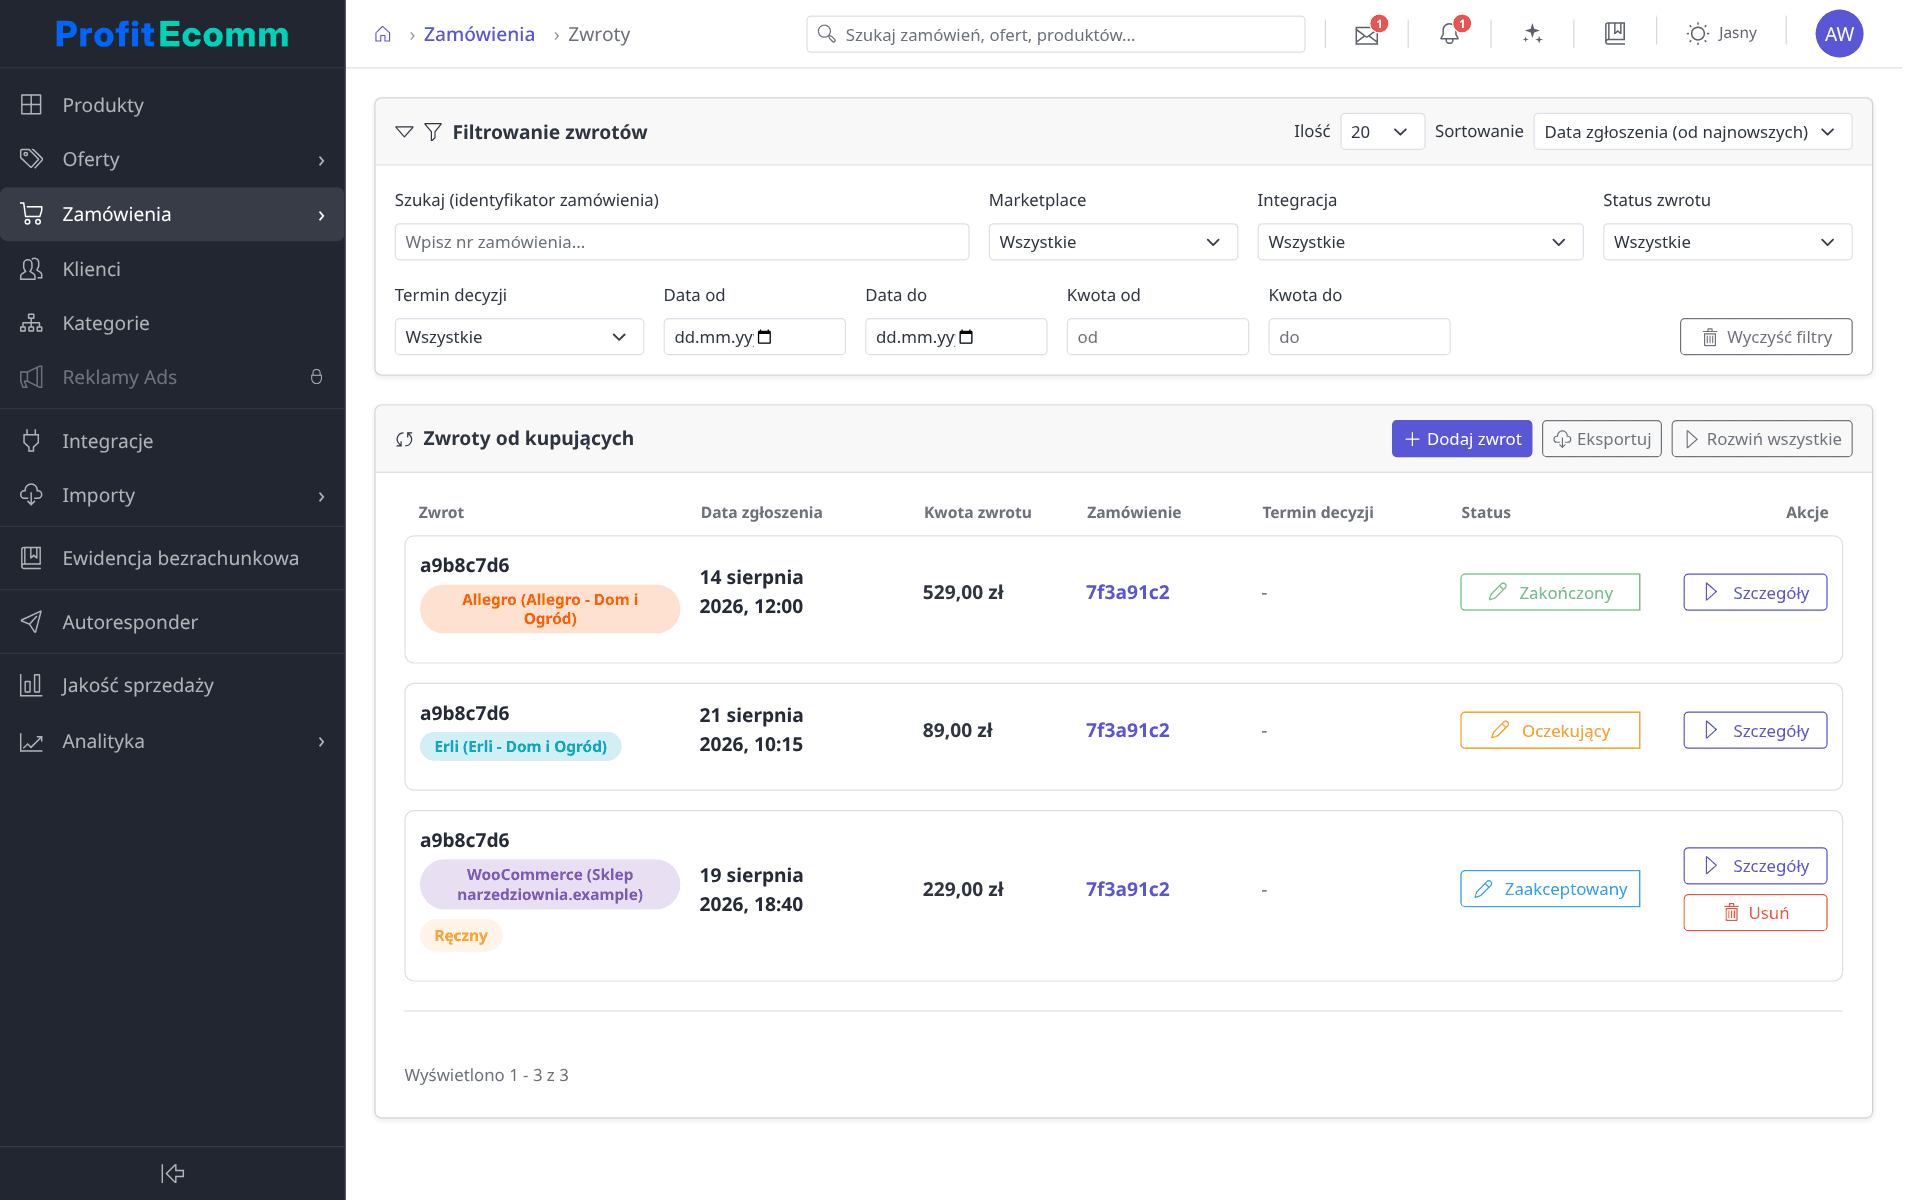Open Klienci in the sidebar

point(172,269)
